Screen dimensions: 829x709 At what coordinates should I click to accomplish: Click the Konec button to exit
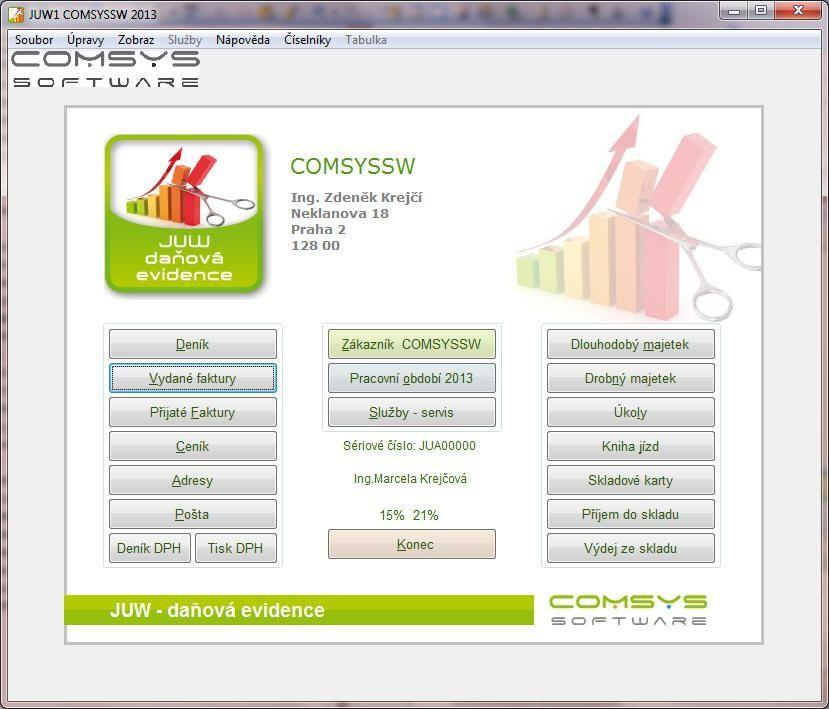coord(411,544)
